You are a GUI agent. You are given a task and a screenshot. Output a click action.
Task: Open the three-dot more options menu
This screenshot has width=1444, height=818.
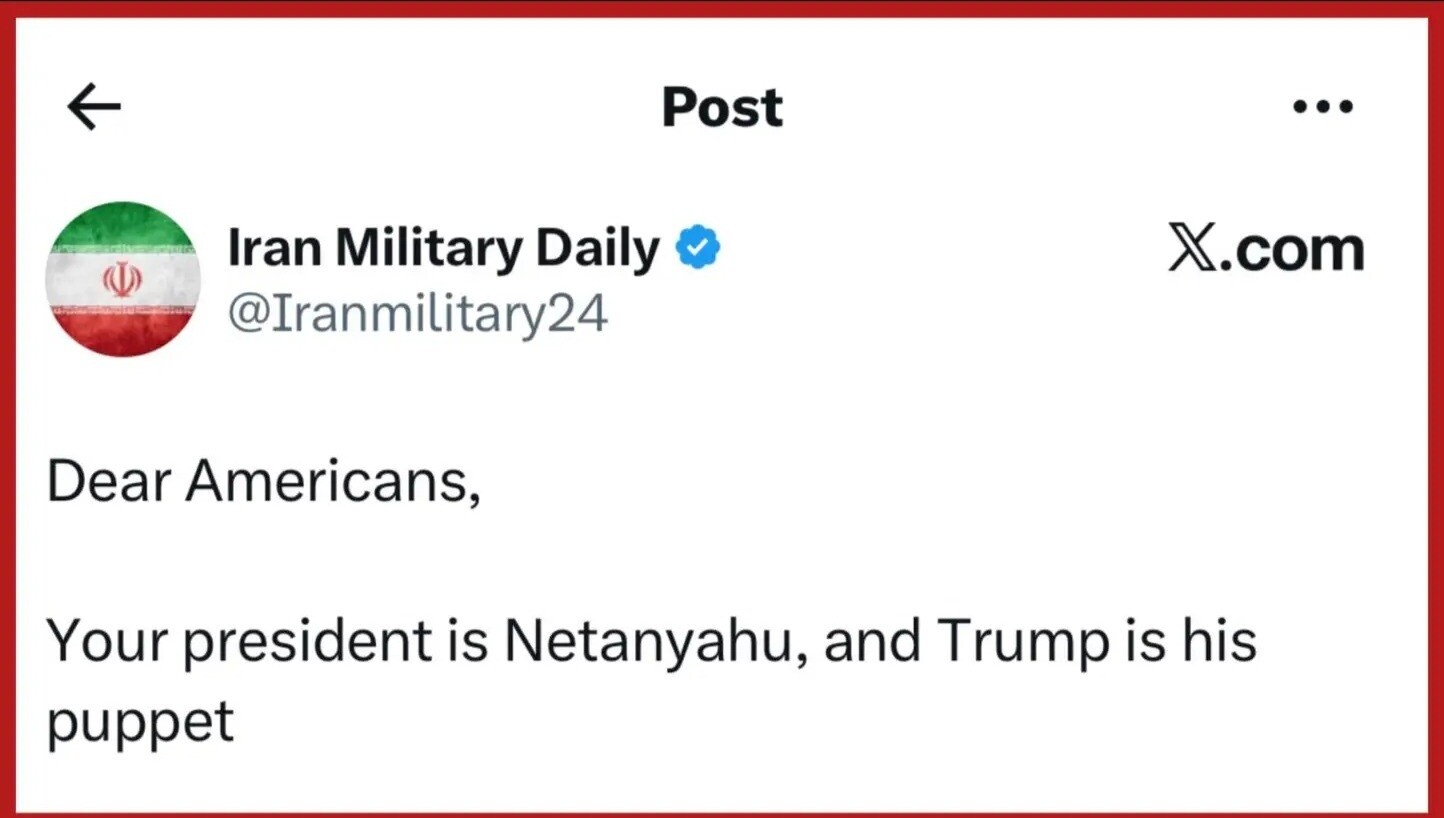(1322, 106)
